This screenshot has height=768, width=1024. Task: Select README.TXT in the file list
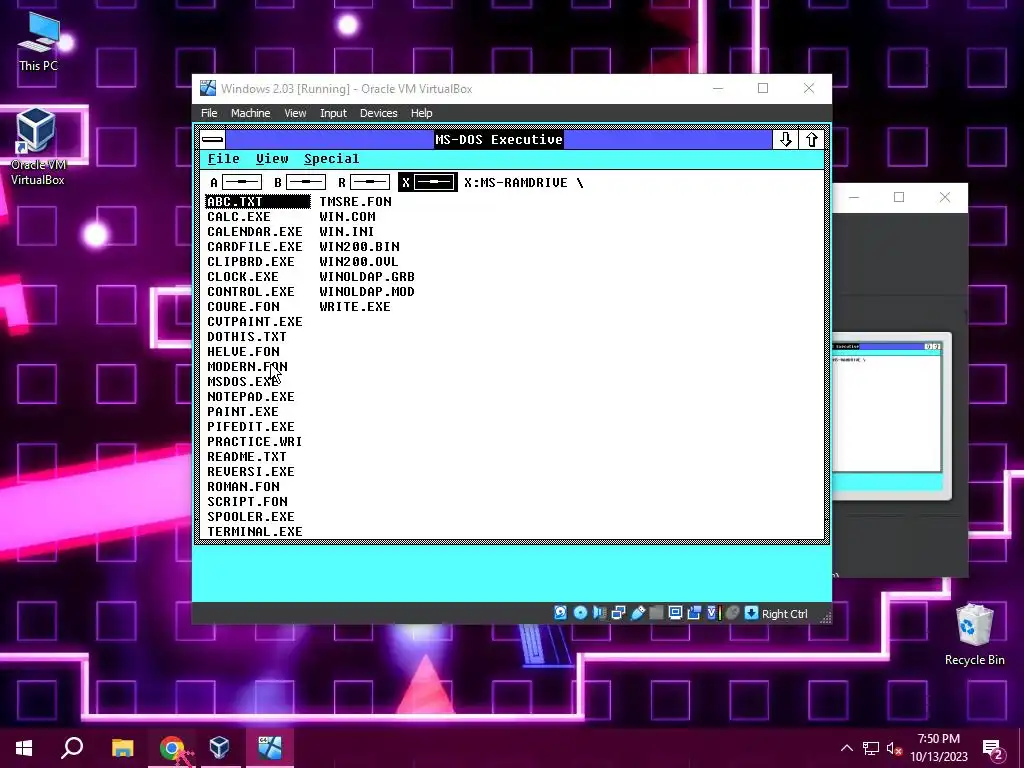pyautogui.click(x=246, y=457)
